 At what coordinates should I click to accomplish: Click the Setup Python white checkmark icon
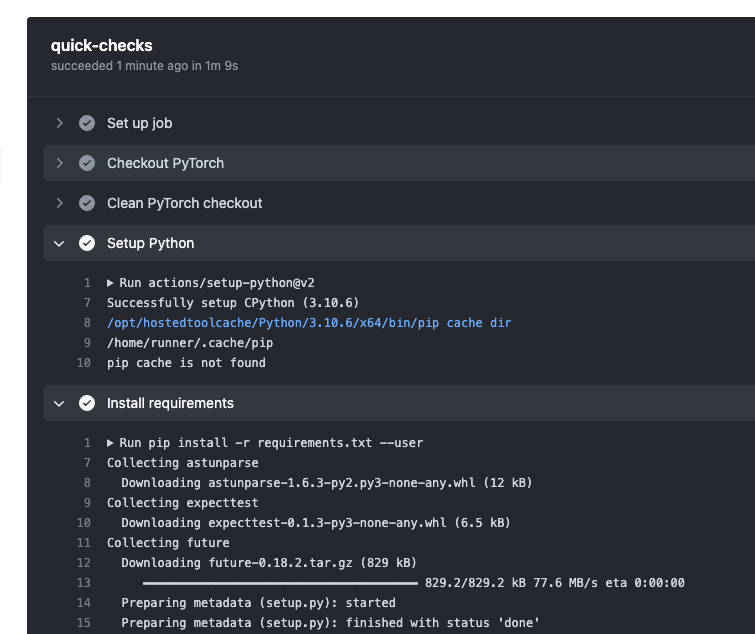[87, 243]
